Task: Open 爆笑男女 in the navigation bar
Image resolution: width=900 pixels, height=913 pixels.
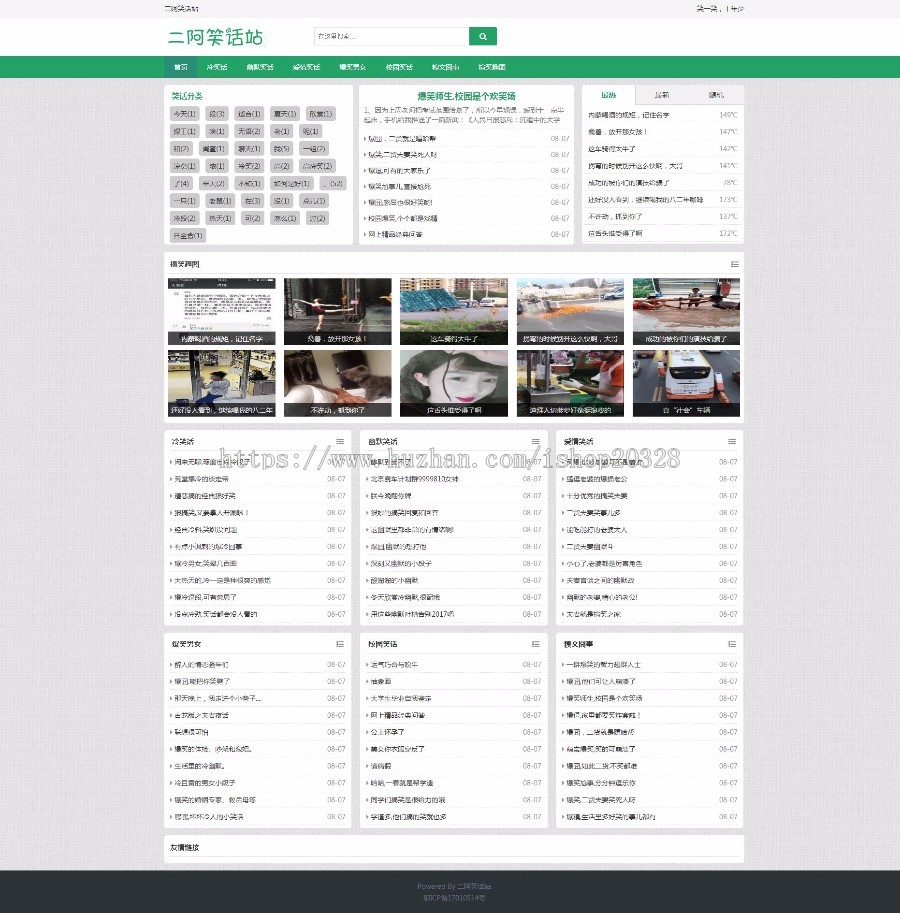Action: (x=352, y=67)
